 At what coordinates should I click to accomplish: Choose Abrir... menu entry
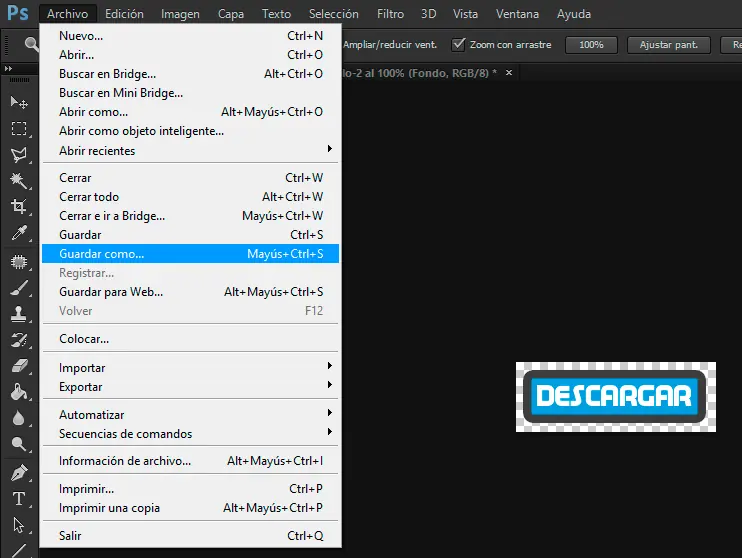(x=191, y=55)
